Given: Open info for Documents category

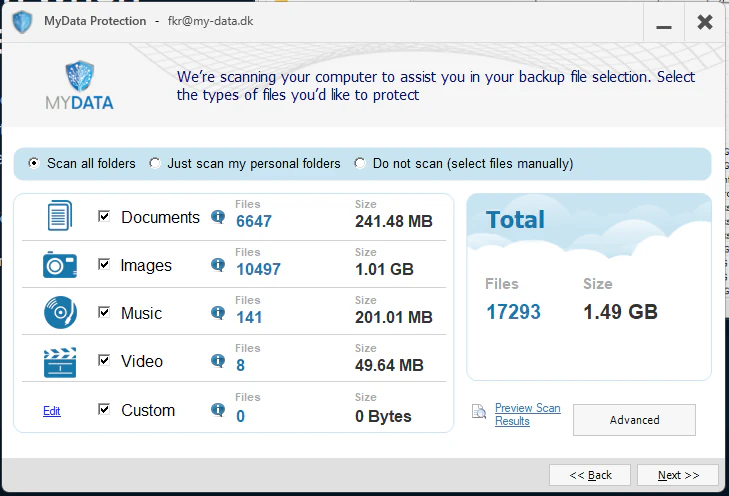Looking at the screenshot, I should (x=218, y=216).
